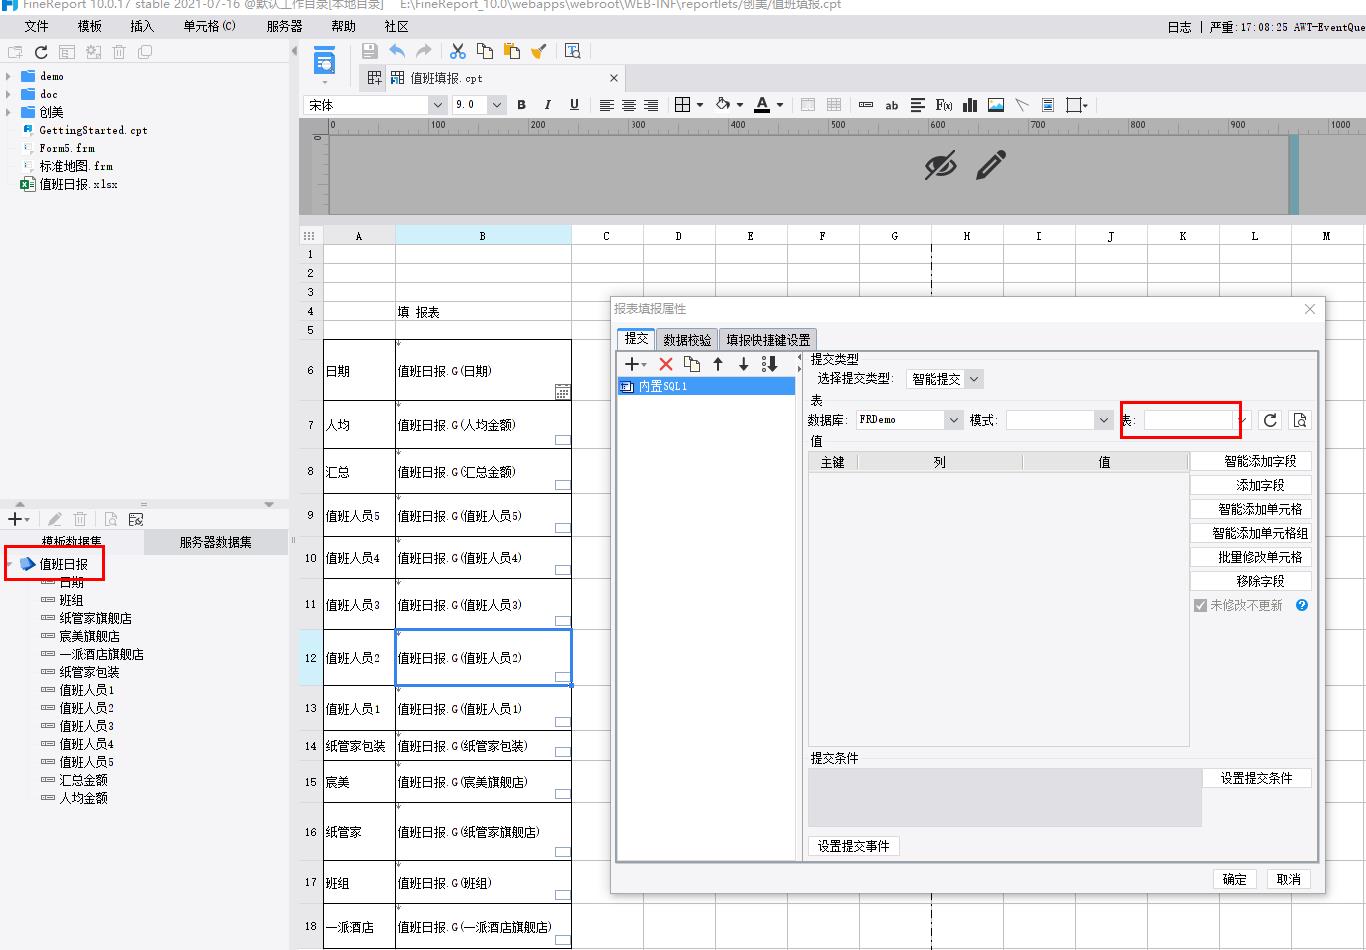Open the border style dropdown arrow

click(700, 105)
